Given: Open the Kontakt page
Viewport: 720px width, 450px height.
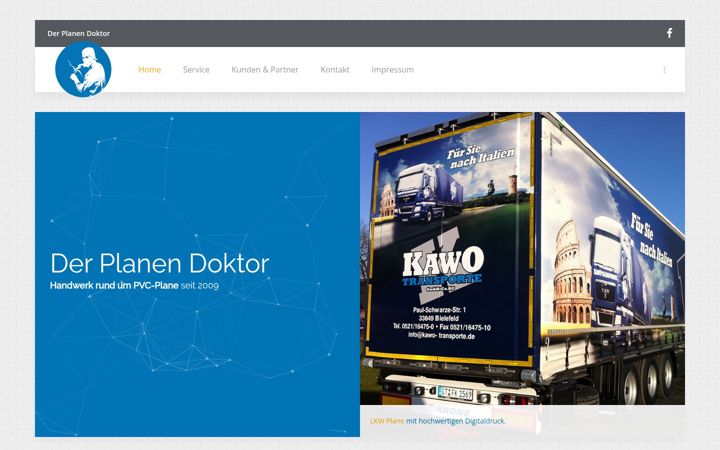Looking at the screenshot, I should tap(335, 70).
